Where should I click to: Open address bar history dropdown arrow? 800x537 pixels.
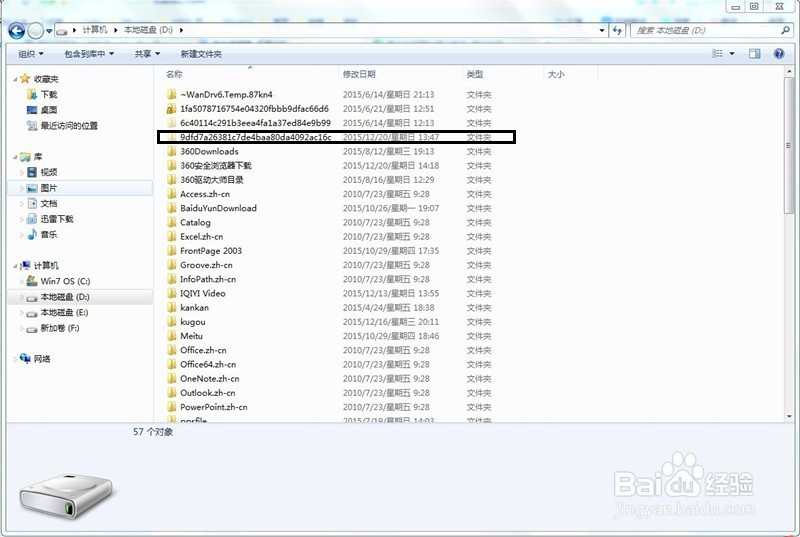[x=602, y=30]
